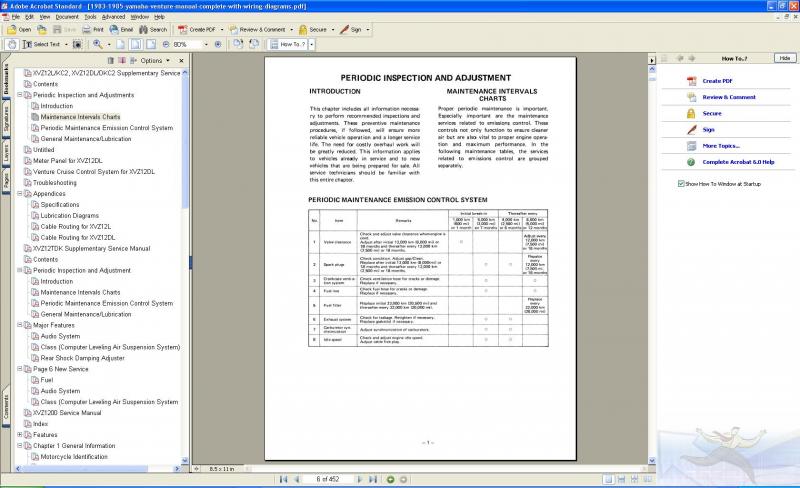Click the zoom in plus button
The width and height of the screenshot is (800, 488).
217,44
